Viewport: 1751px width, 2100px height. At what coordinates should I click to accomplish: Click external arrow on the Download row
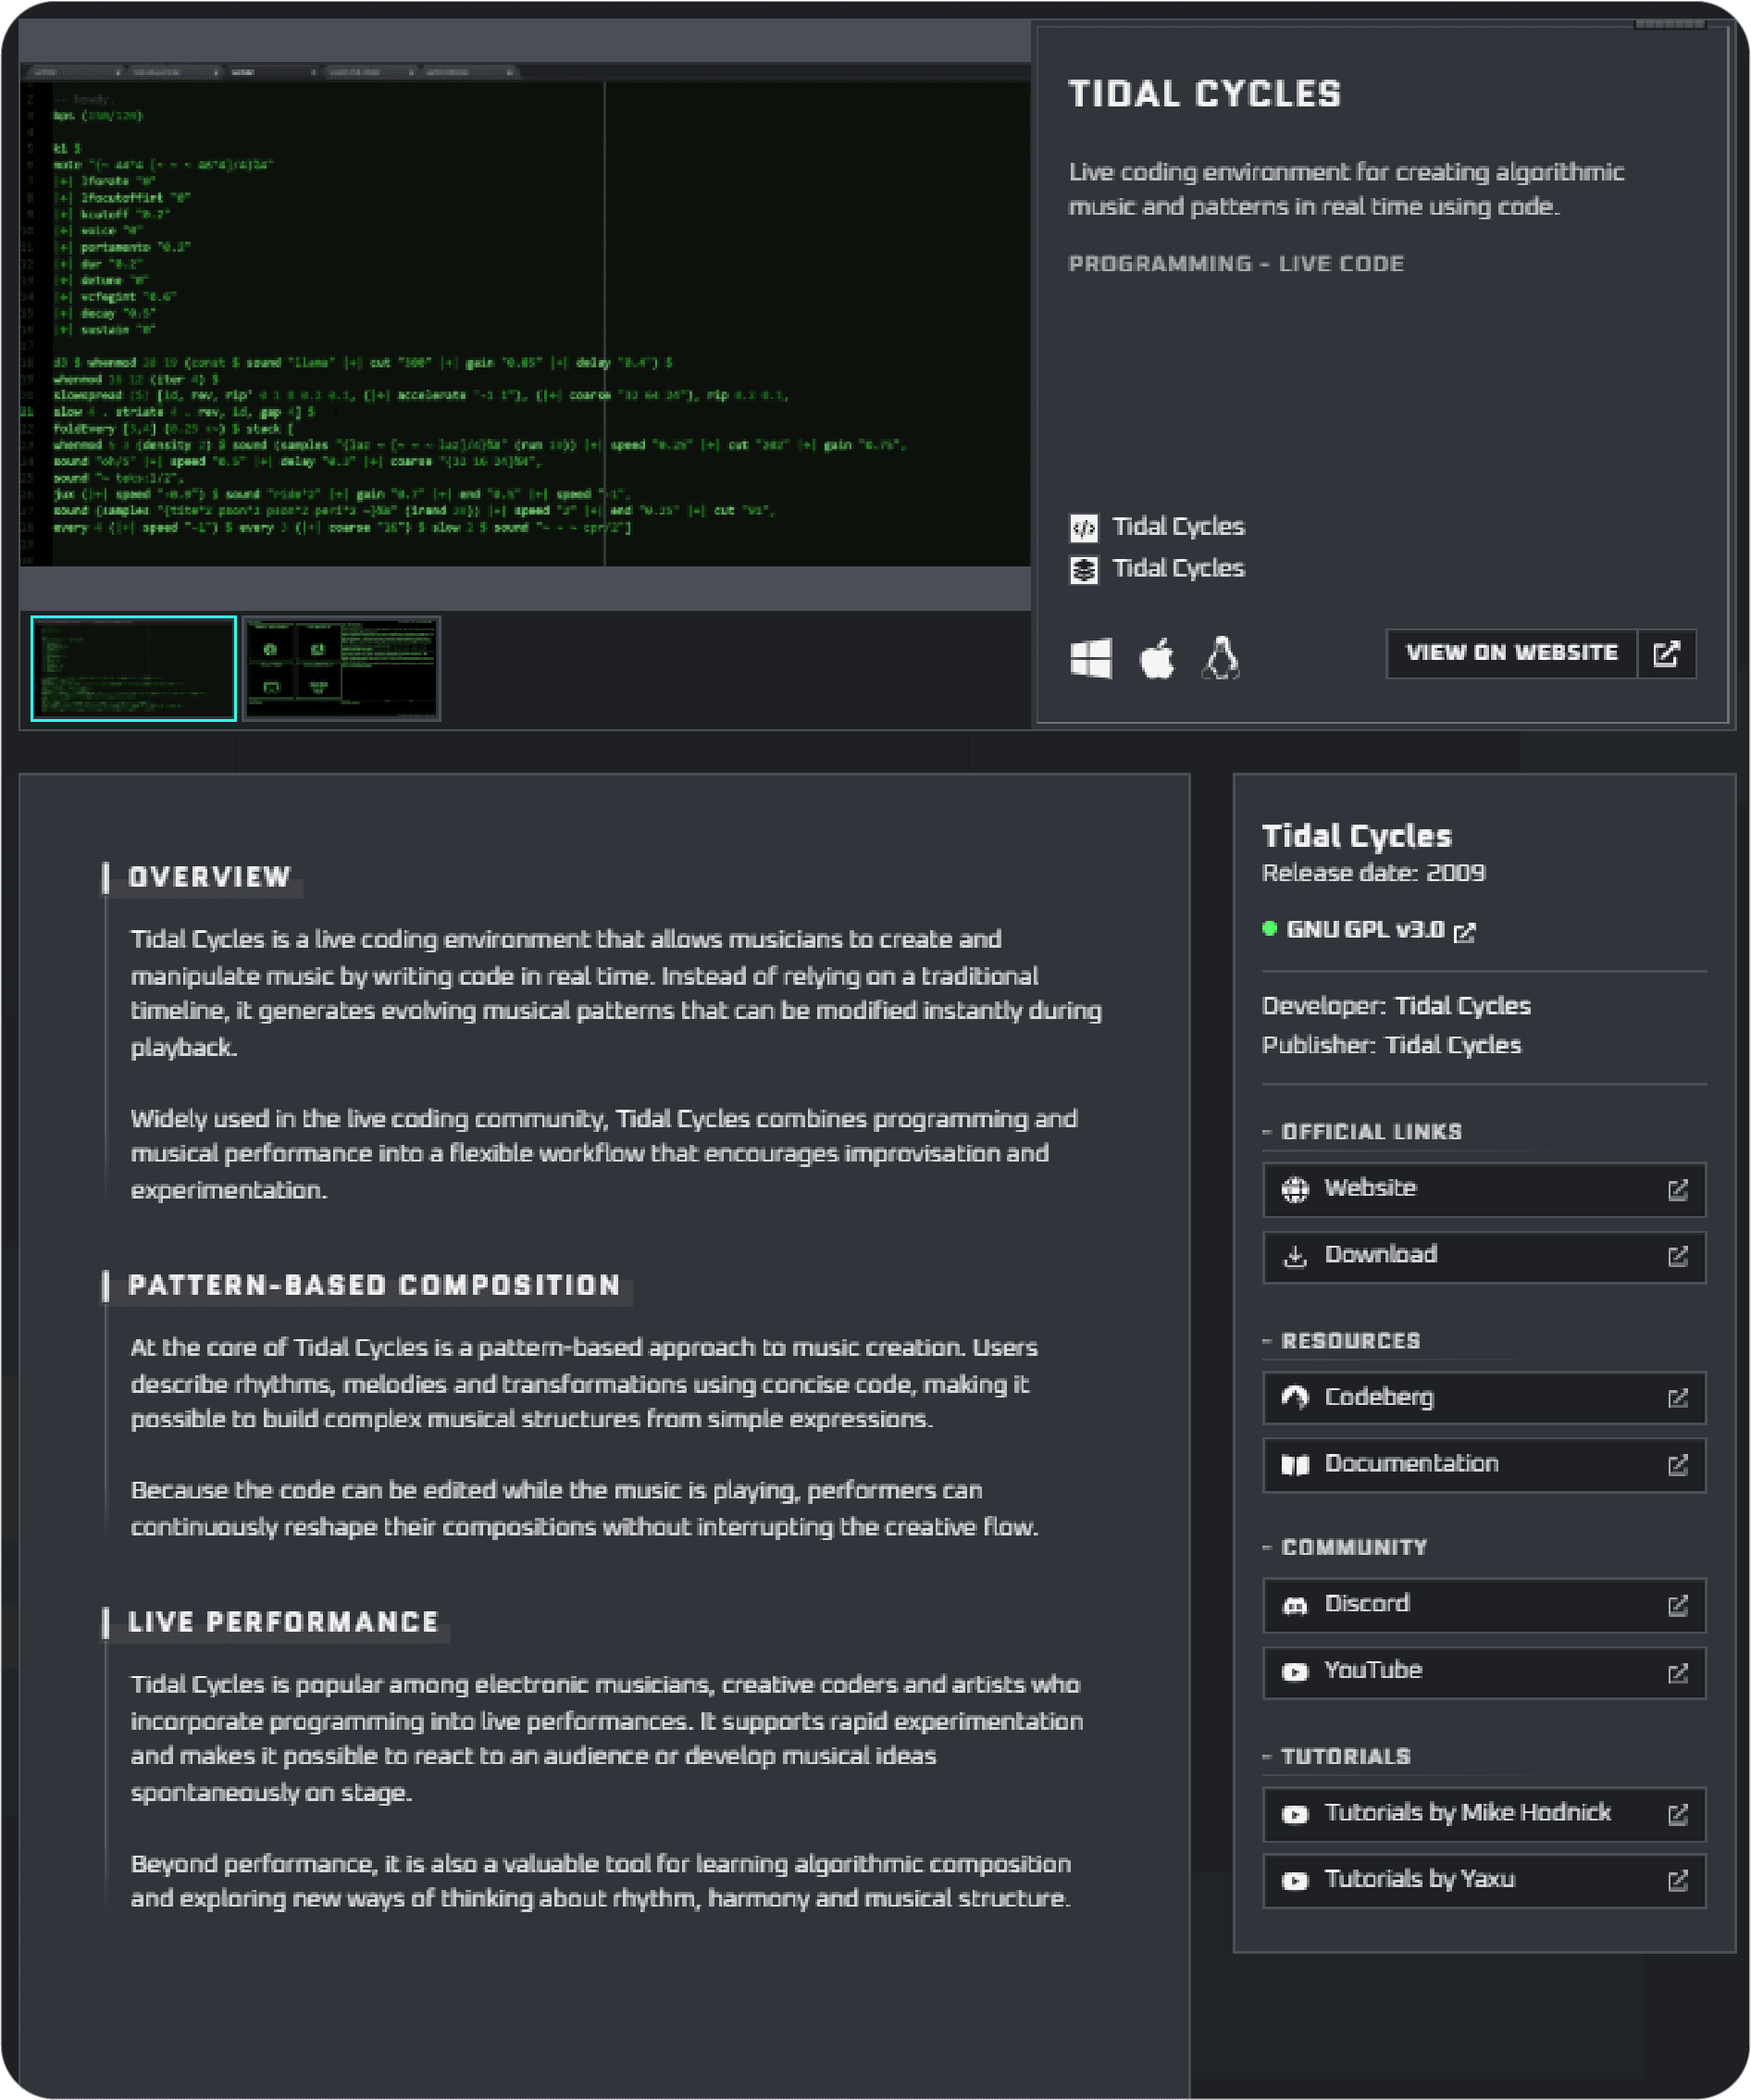1677,1256
